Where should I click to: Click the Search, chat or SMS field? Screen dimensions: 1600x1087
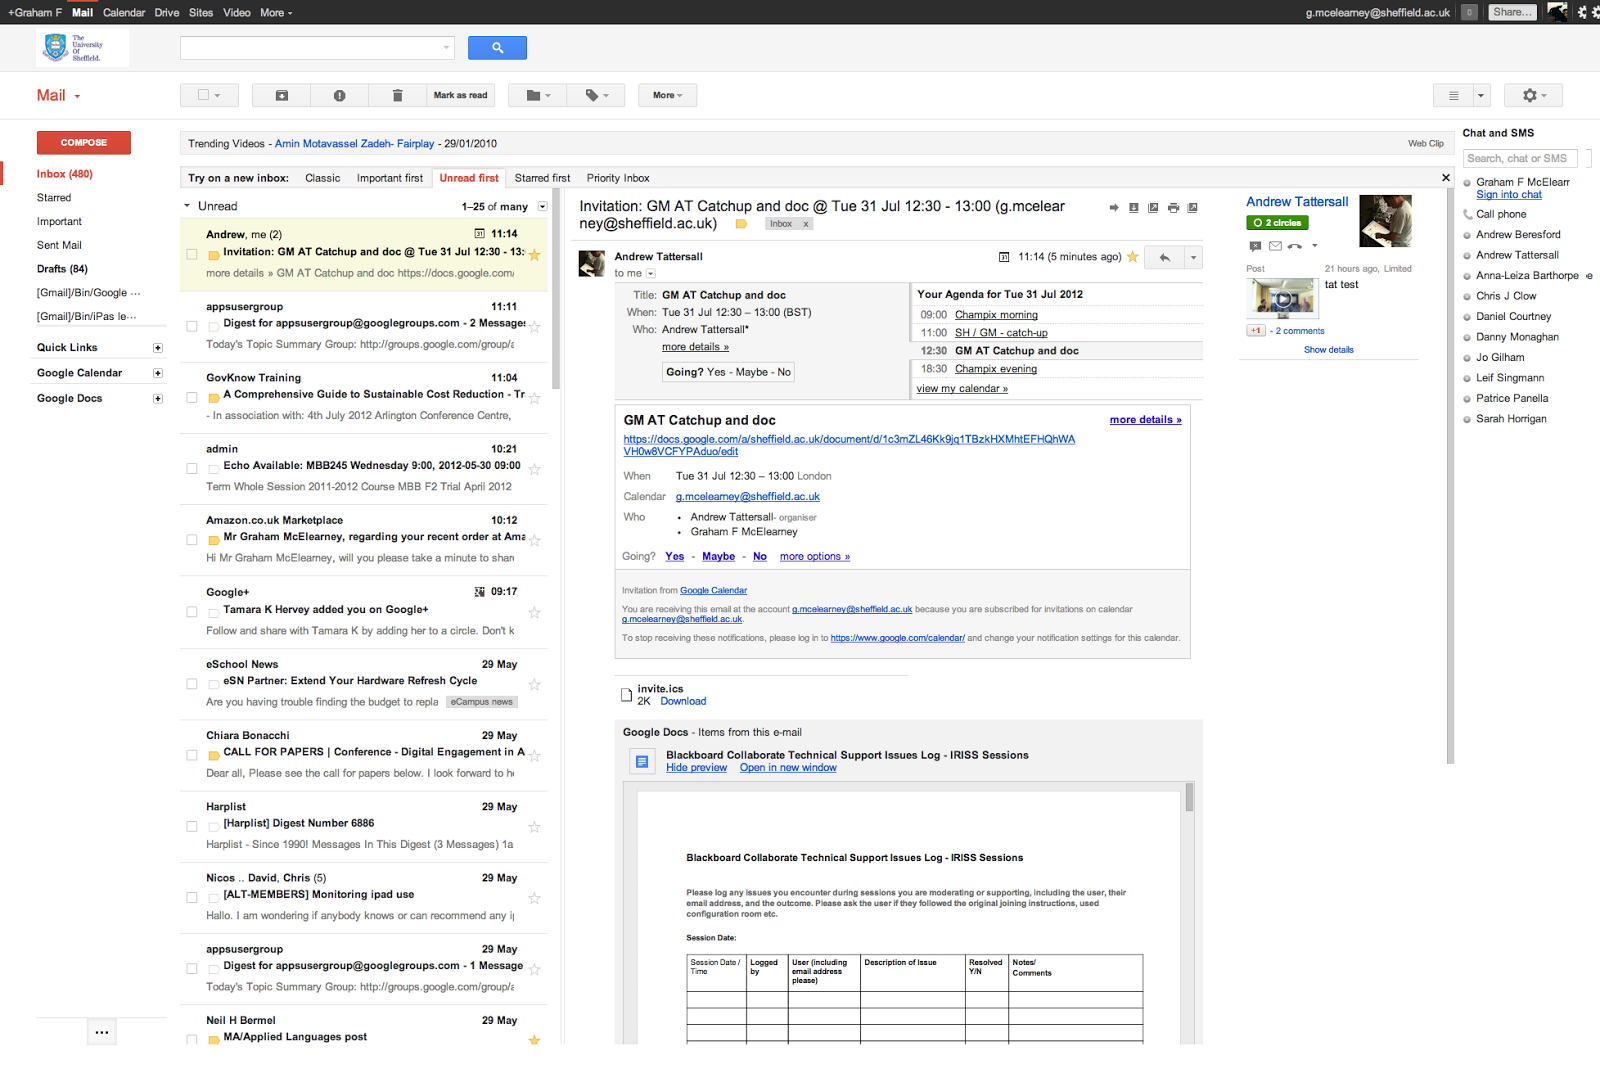point(1520,158)
